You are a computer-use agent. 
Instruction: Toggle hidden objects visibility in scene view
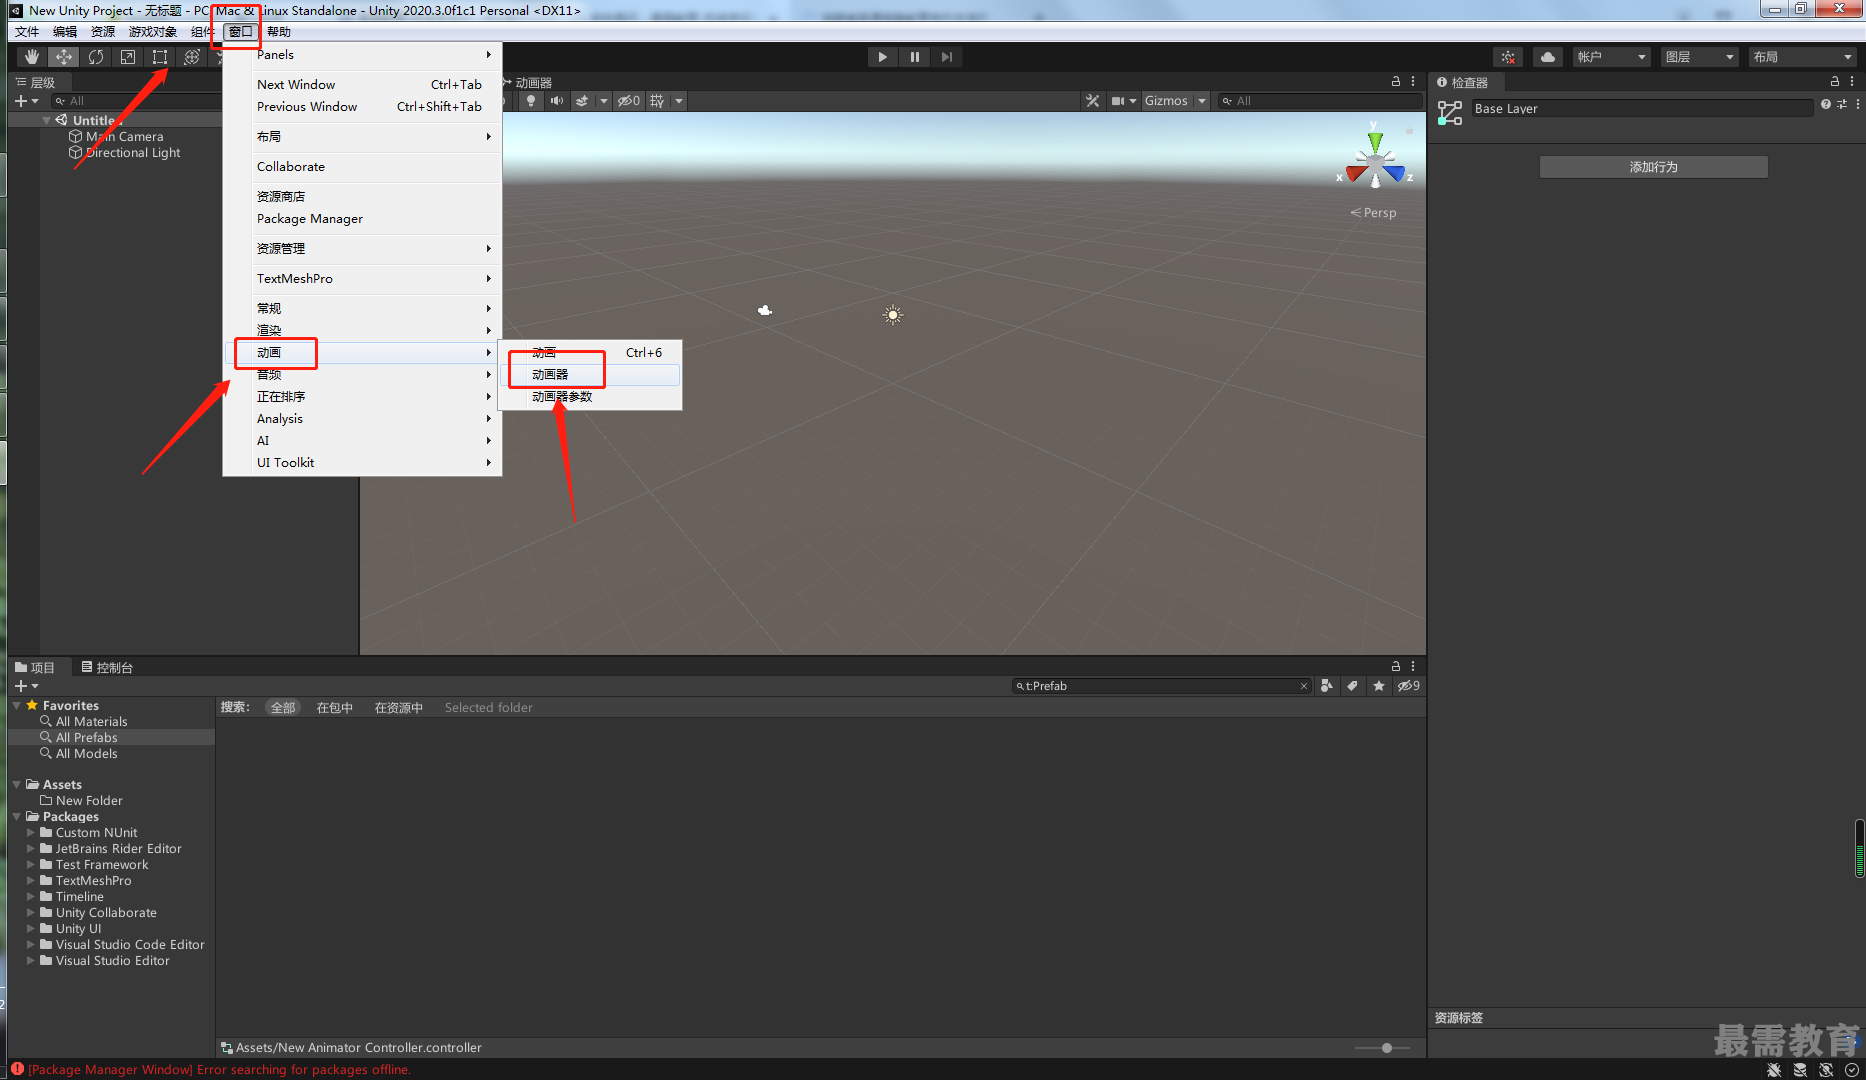click(629, 101)
